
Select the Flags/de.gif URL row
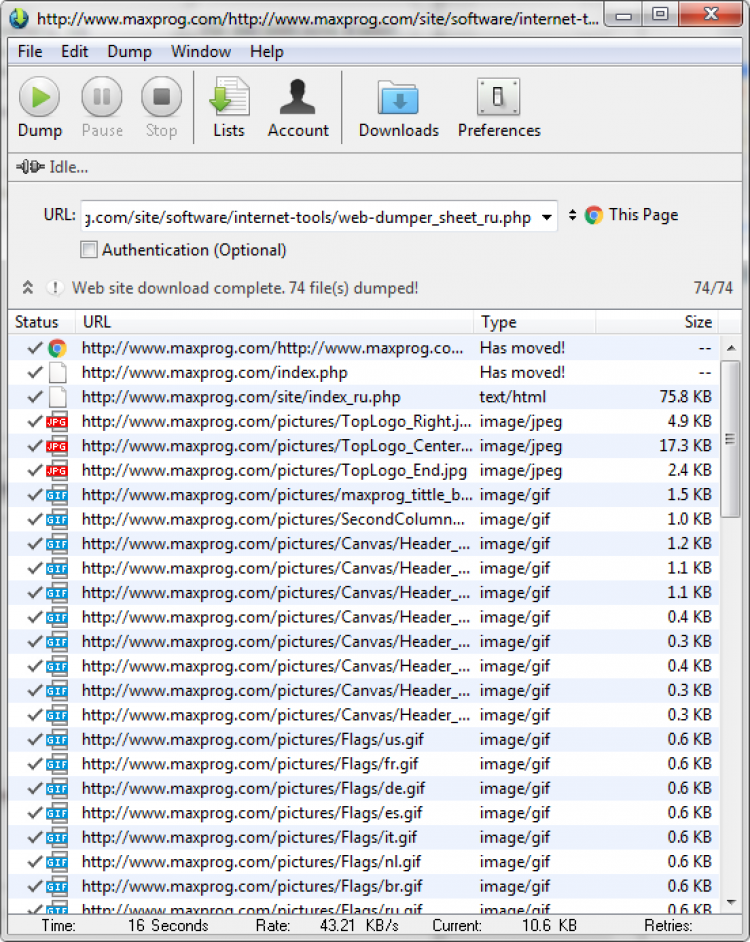coord(364,789)
